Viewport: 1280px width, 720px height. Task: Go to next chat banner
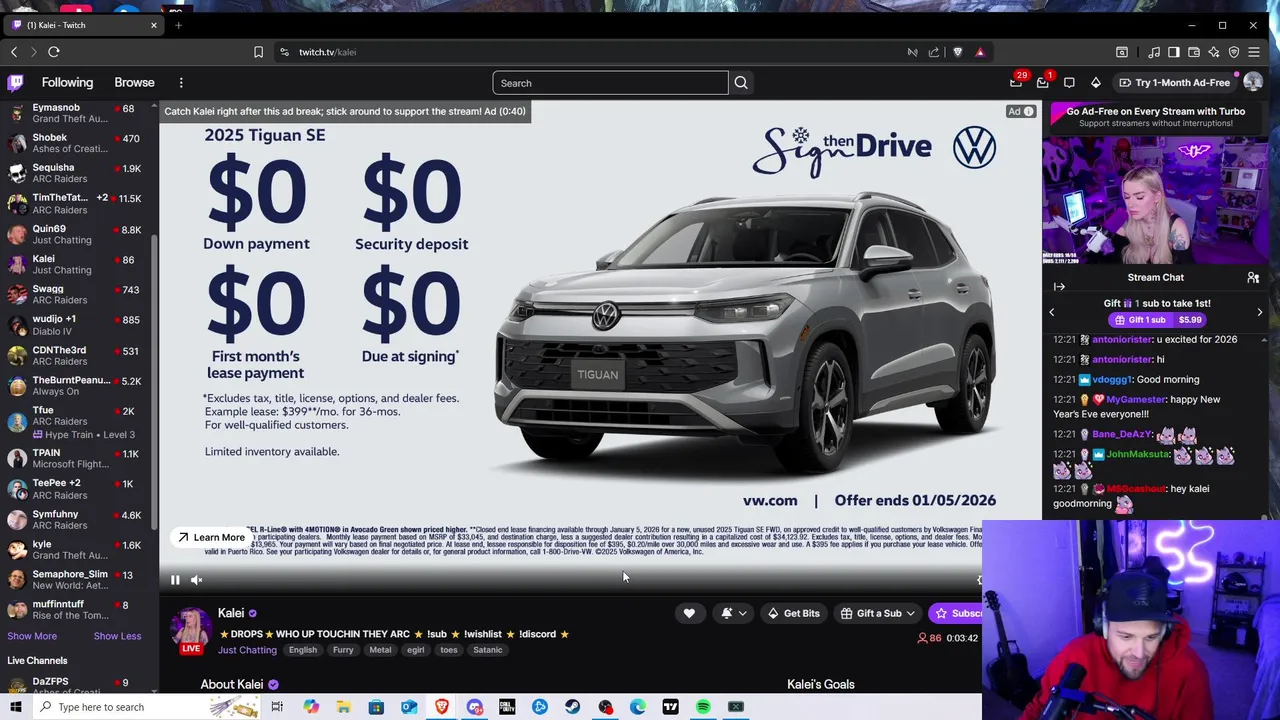tap(1259, 312)
